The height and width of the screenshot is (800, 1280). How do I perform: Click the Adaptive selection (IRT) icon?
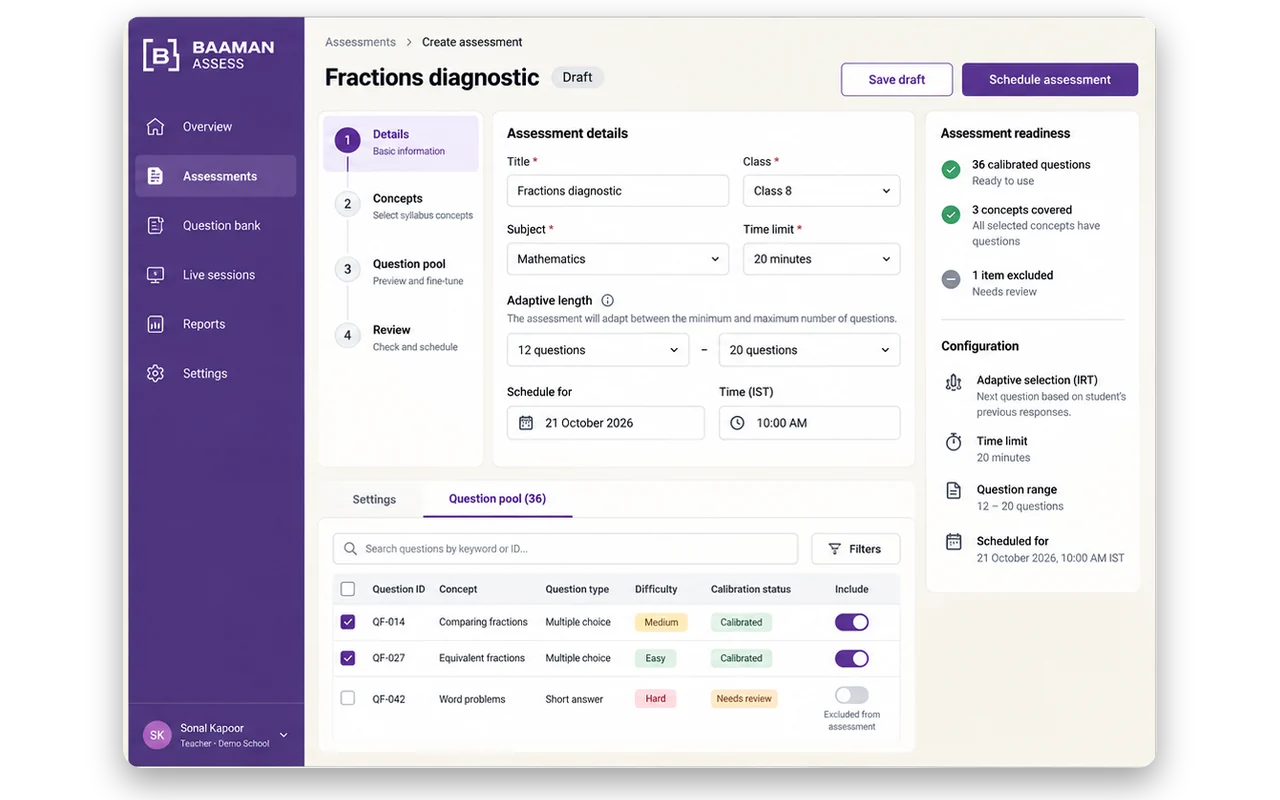954,381
